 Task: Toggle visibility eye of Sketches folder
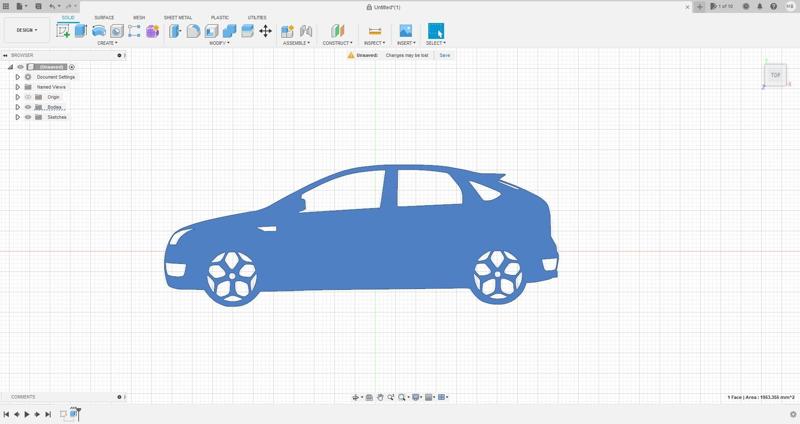coord(28,117)
